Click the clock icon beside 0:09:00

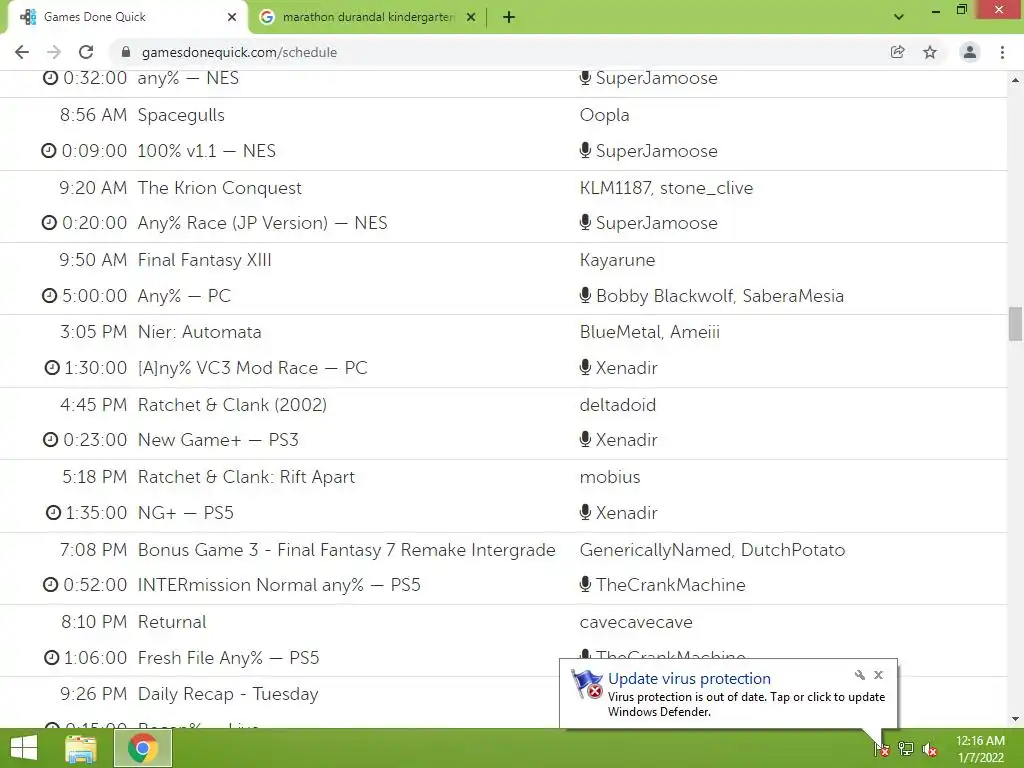49,151
